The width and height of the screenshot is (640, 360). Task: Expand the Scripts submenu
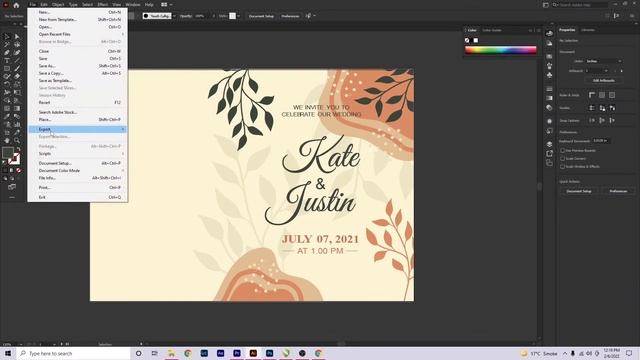coord(78,153)
